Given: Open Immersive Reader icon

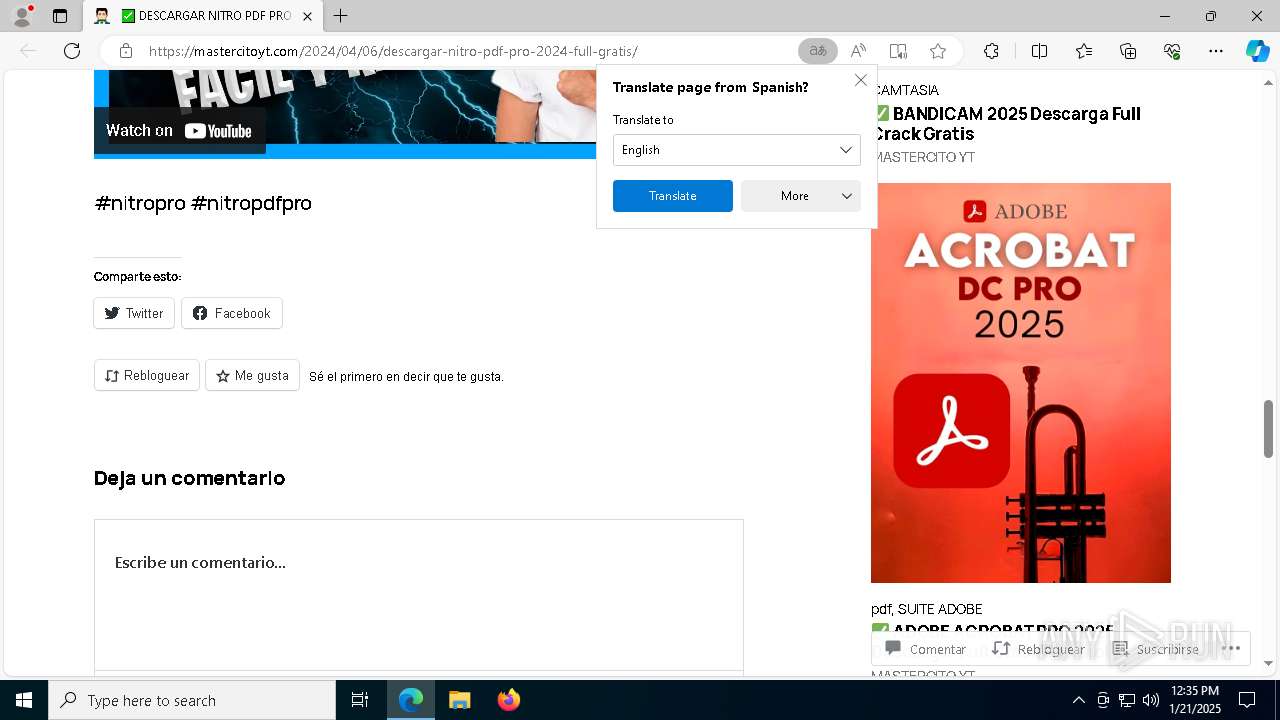Looking at the screenshot, I should click(x=898, y=51).
